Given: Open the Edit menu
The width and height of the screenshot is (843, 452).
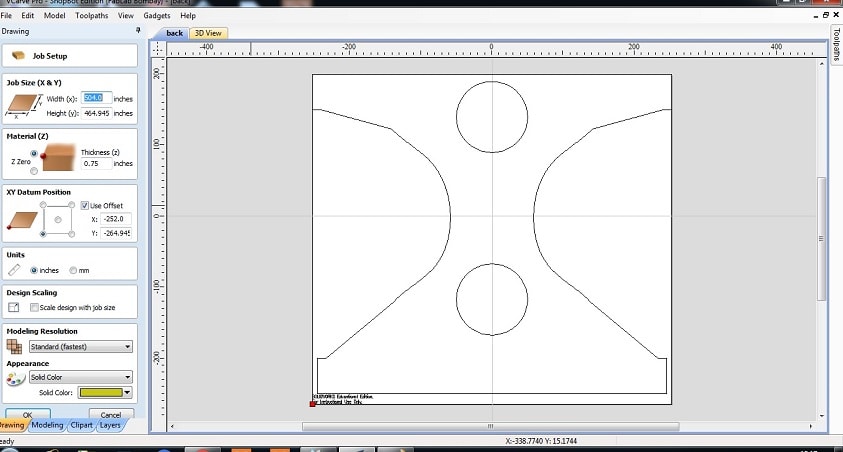Looking at the screenshot, I should click(x=27, y=16).
